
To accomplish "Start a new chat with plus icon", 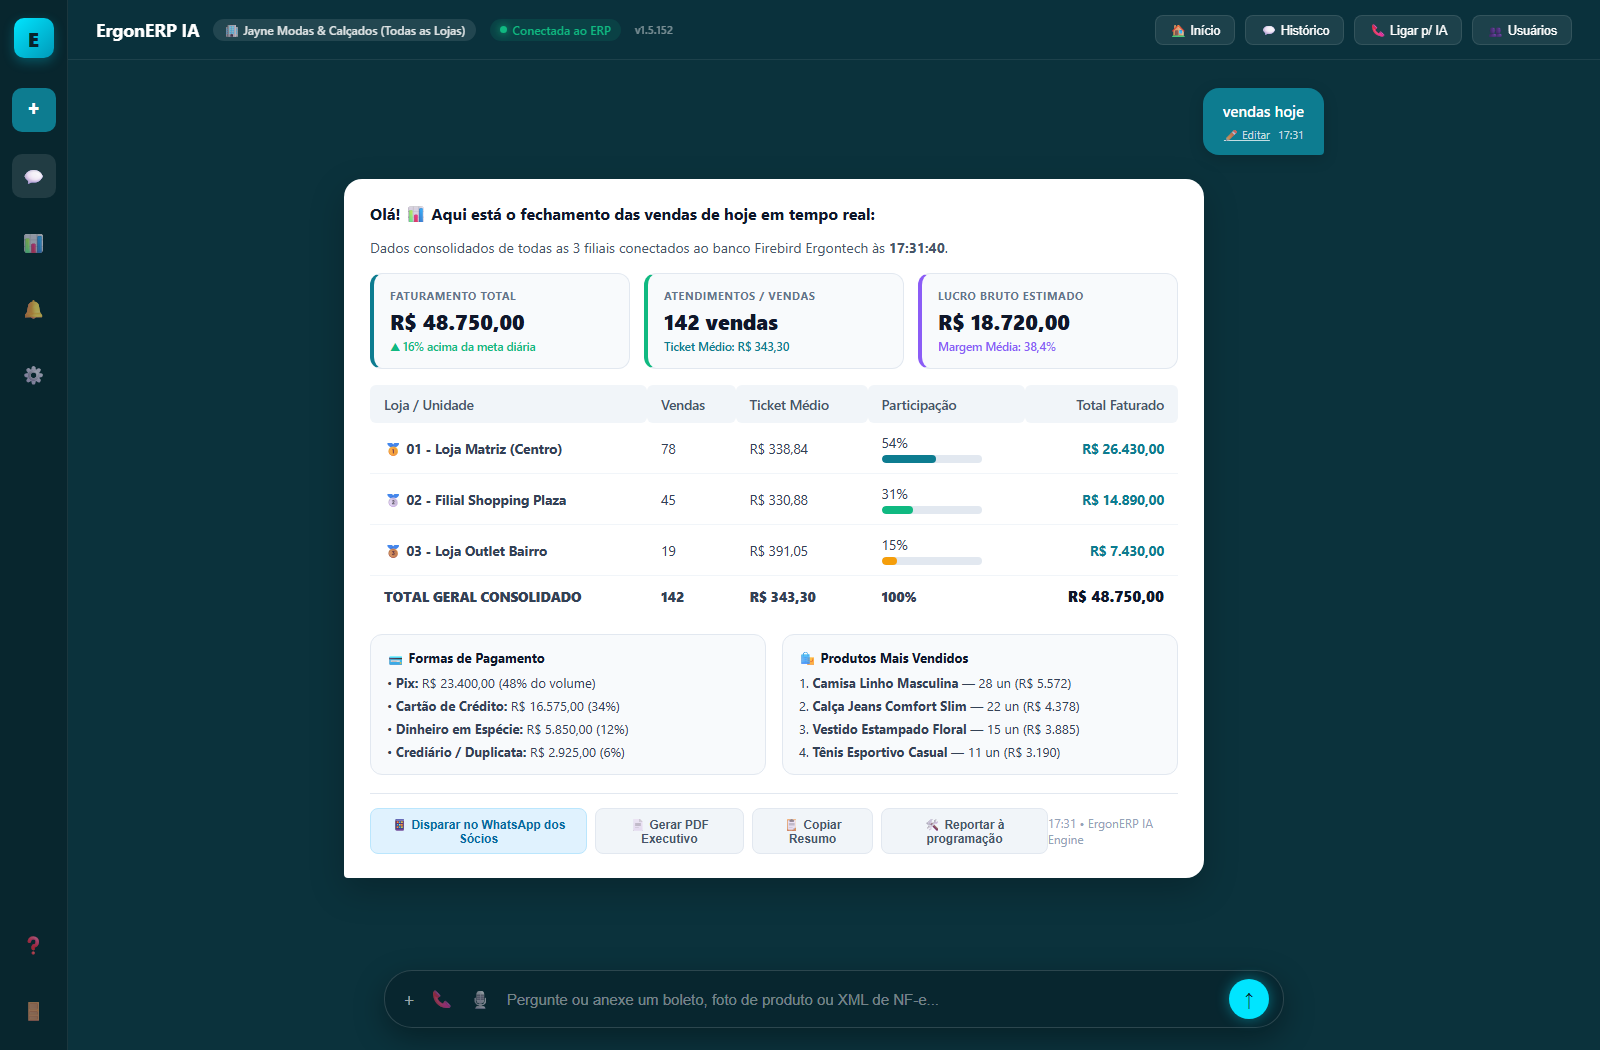I will tap(34, 109).
